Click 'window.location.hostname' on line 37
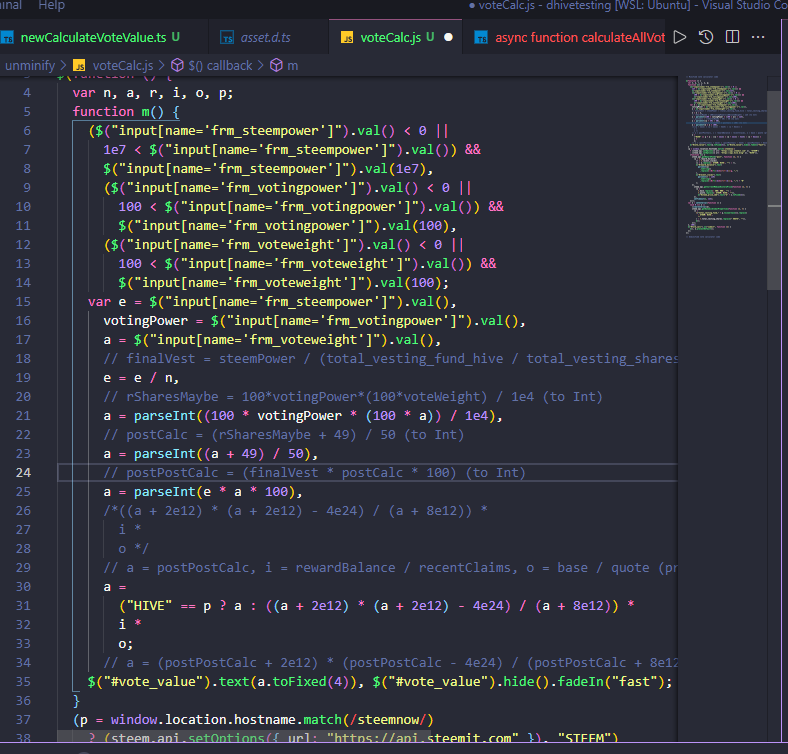 point(203,720)
